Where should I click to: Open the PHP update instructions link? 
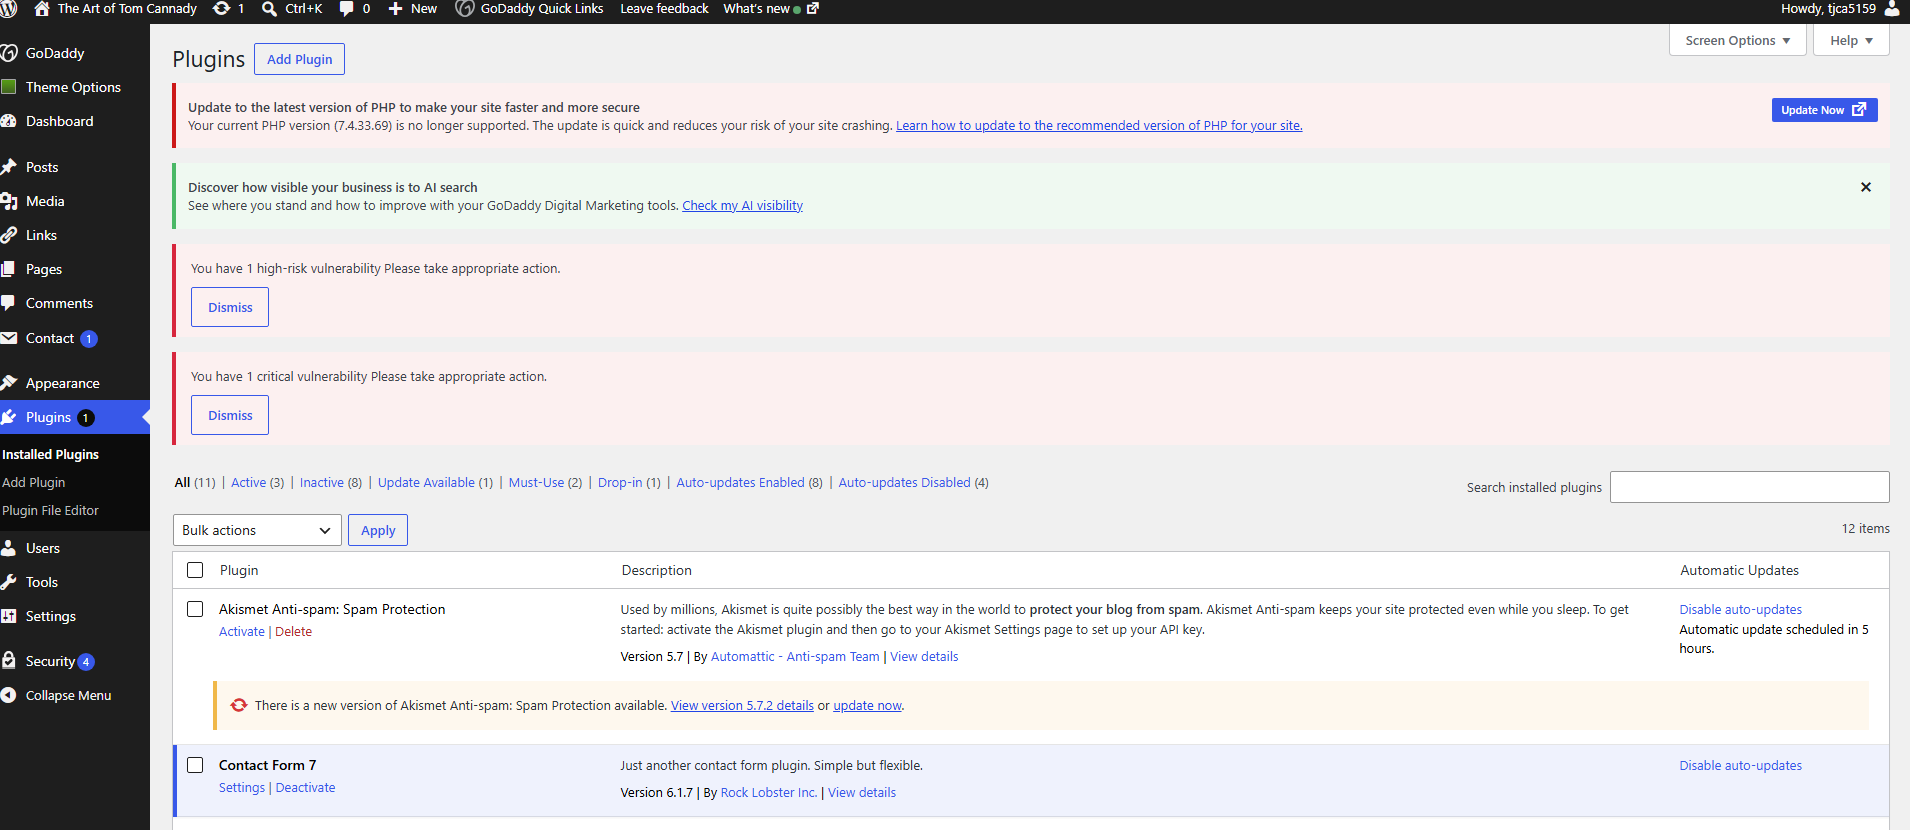[1099, 126]
